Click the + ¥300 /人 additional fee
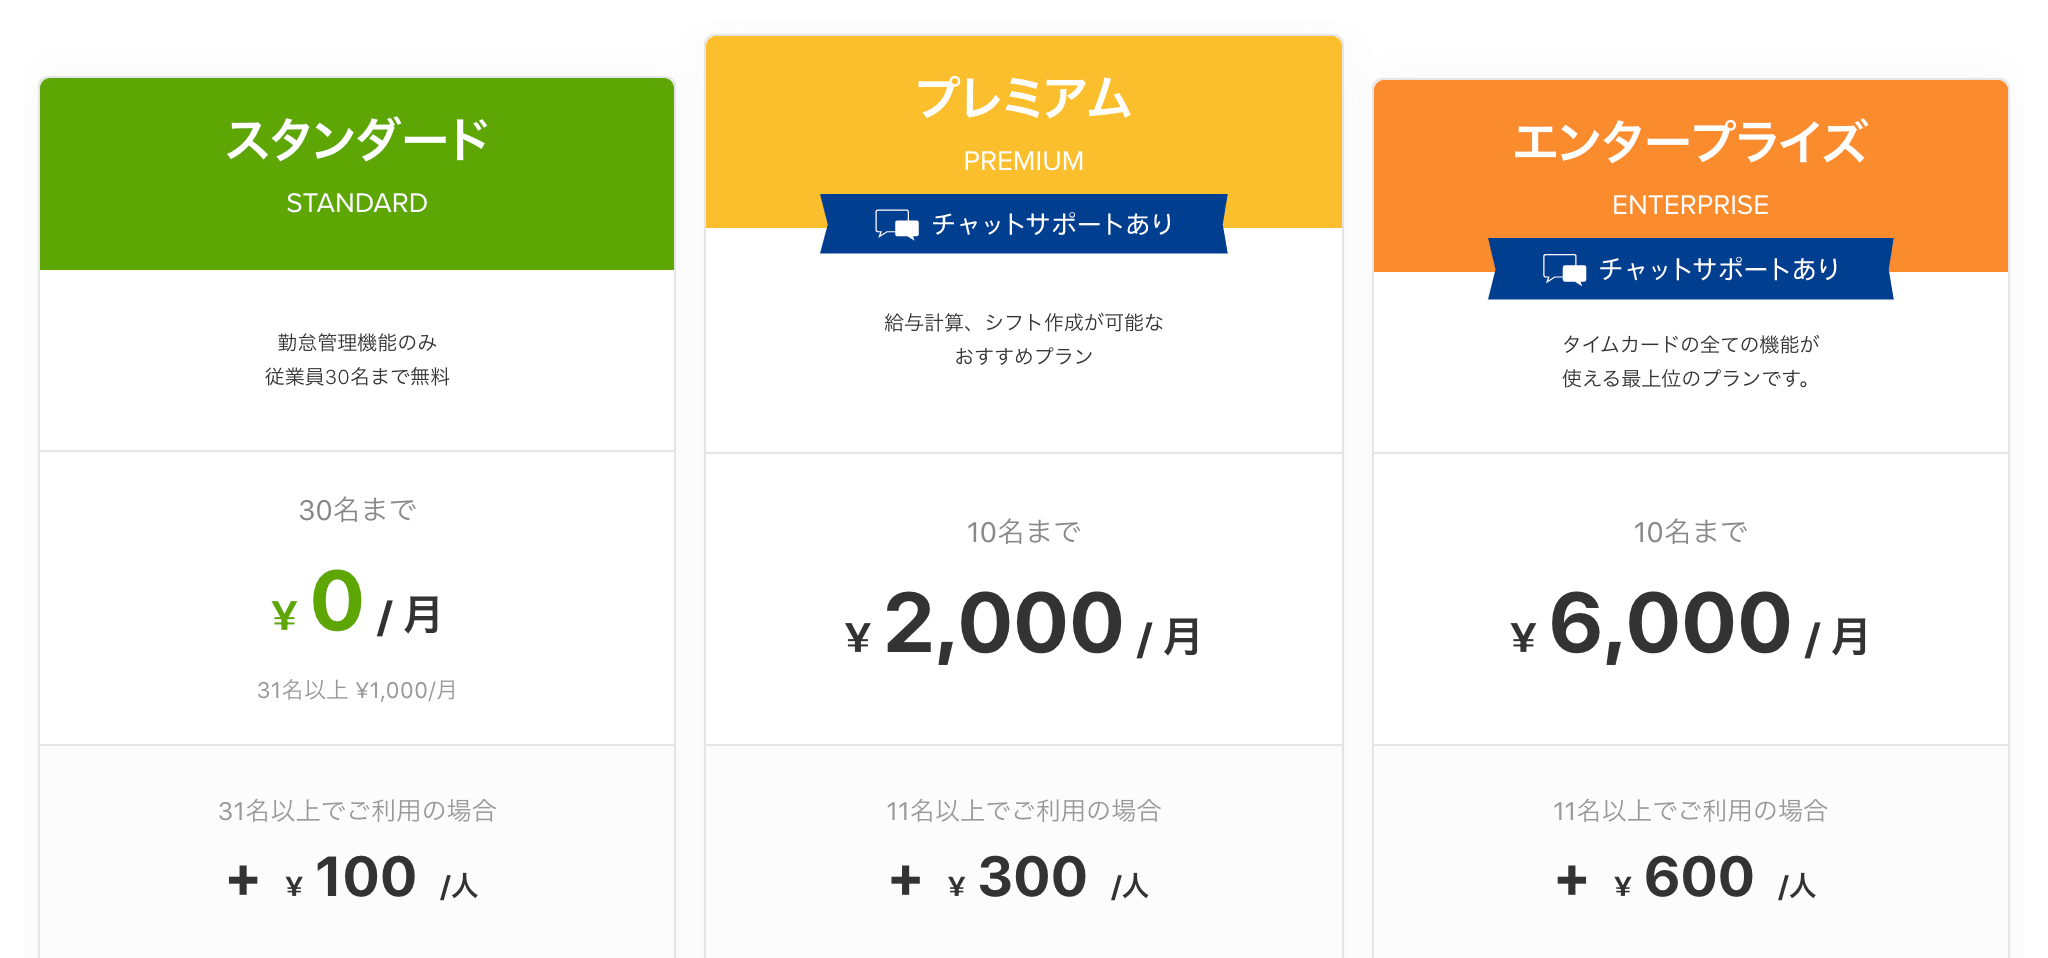Screen dimensions: 2048x958 coord(1020,879)
